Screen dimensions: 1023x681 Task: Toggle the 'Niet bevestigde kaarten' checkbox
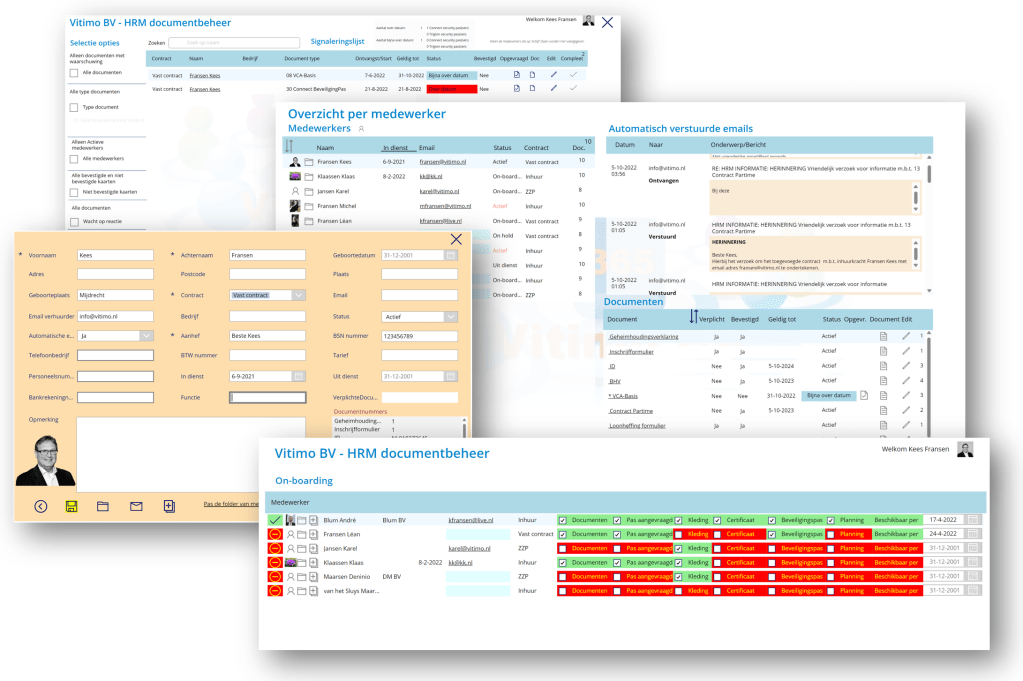[x=74, y=192]
